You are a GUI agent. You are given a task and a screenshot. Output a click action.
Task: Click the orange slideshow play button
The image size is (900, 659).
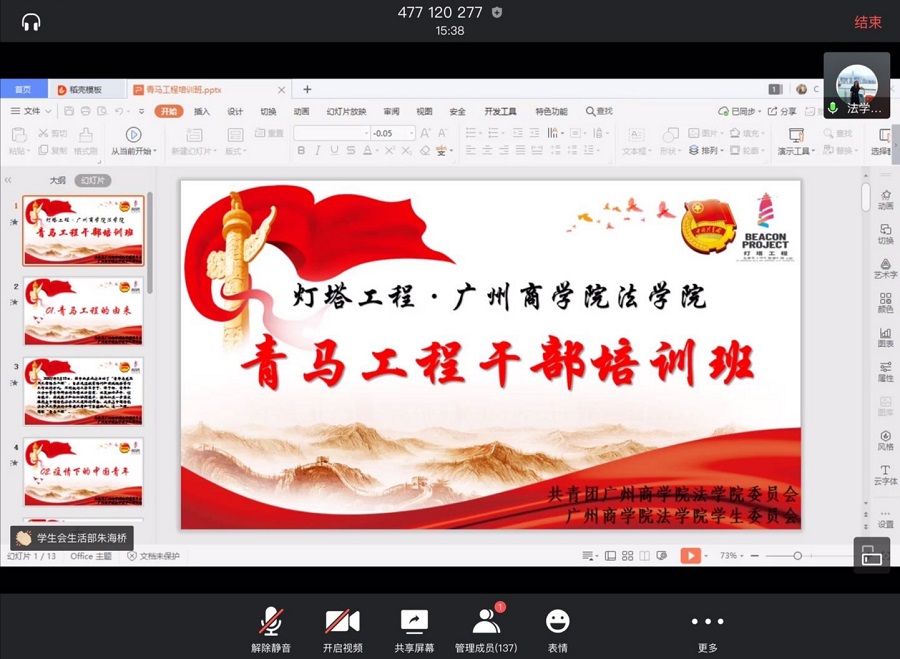[690, 556]
